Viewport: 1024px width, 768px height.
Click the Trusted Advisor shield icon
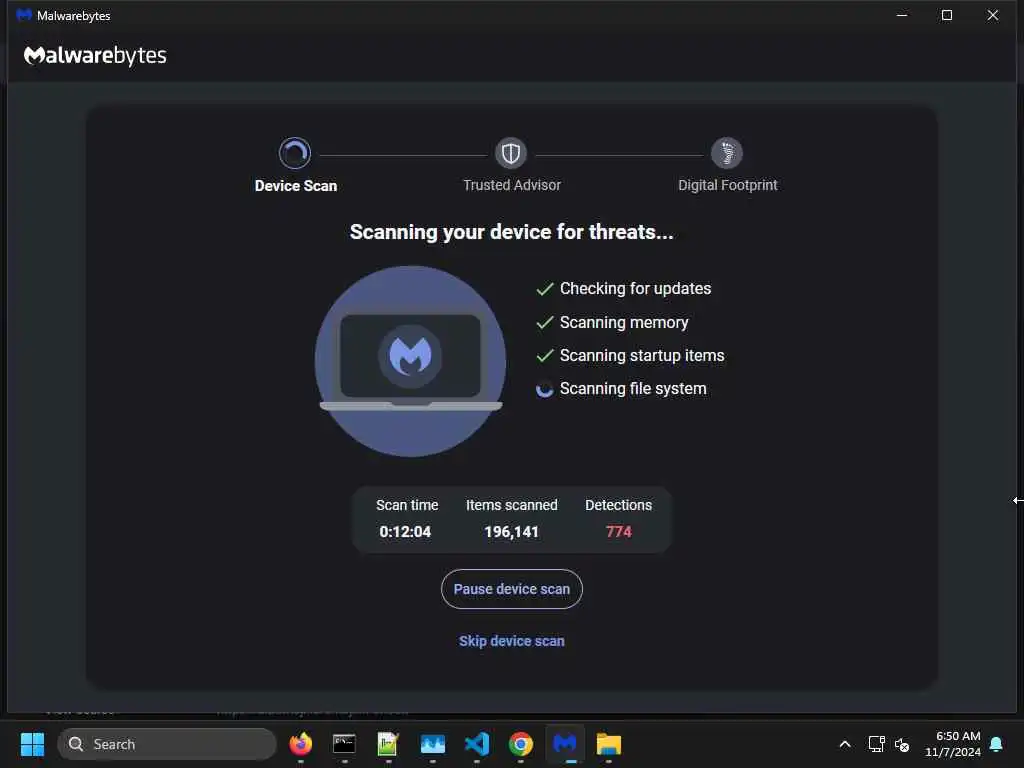(511, 153)
